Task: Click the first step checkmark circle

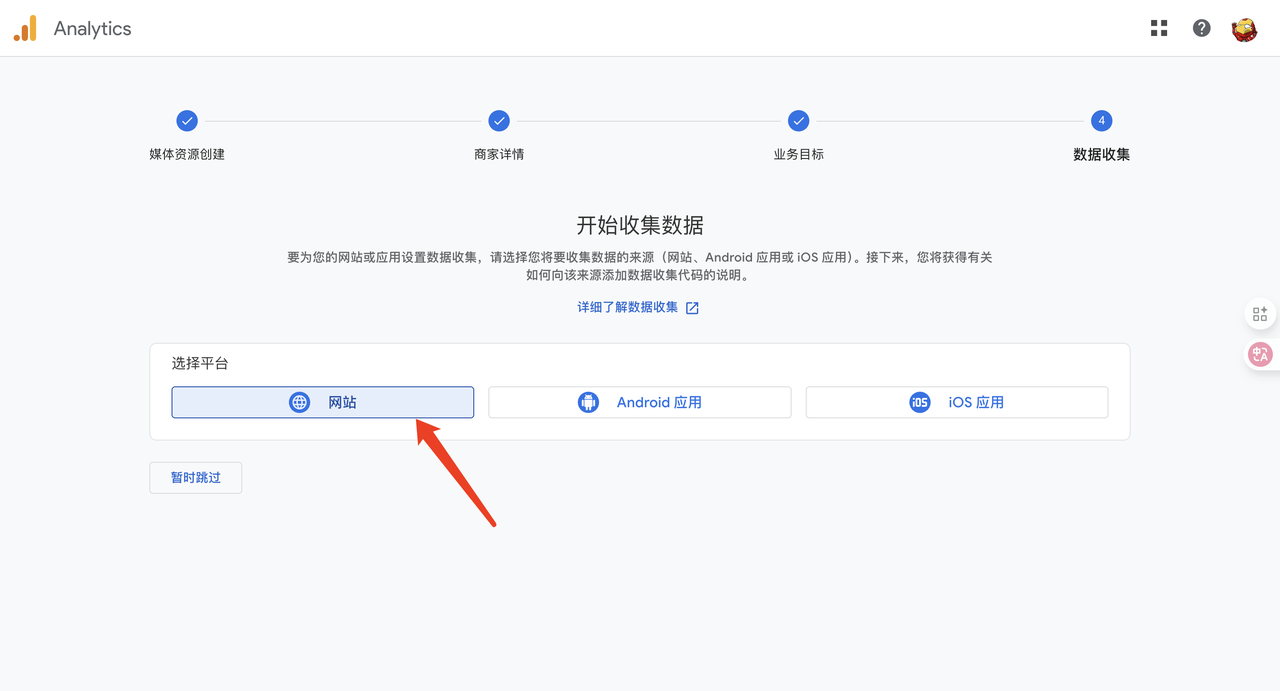Action: (187, 121)
